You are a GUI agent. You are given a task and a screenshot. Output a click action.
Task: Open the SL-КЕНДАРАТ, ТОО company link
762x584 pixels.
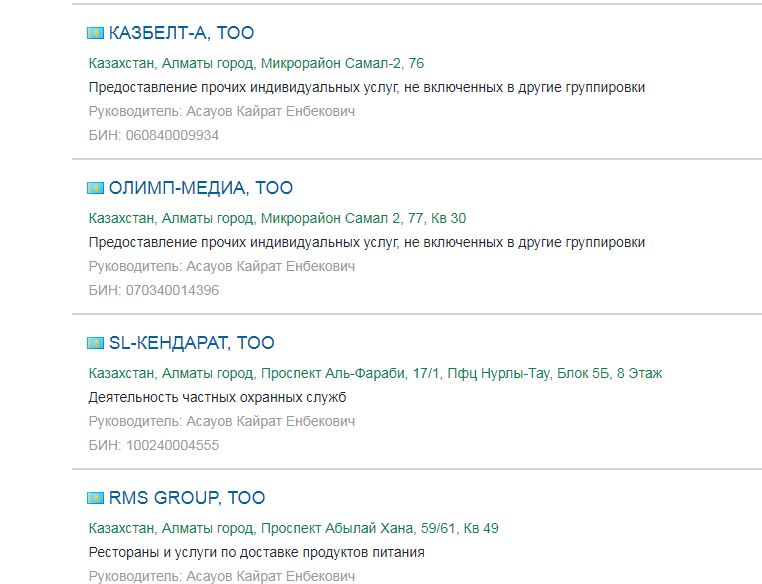pos(191,343)
